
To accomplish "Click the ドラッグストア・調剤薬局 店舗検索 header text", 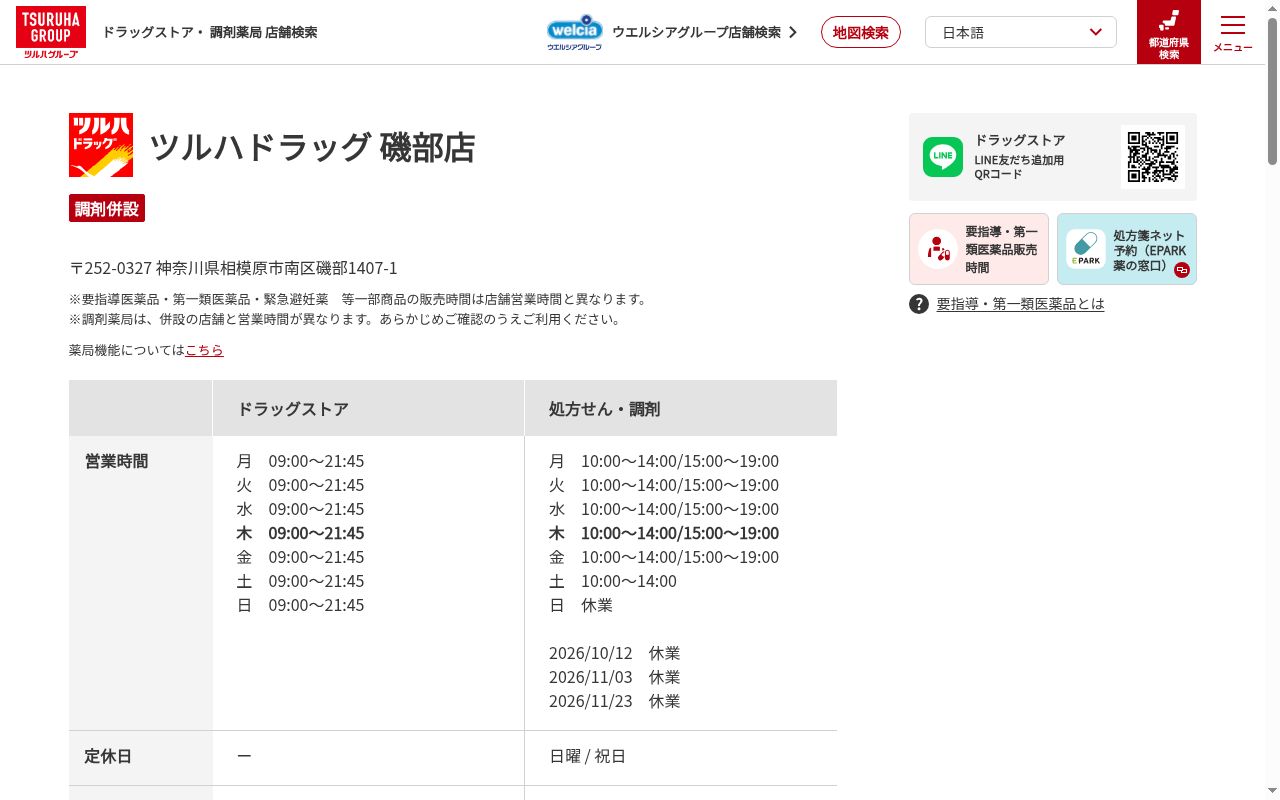I will [x=210, y=32].
